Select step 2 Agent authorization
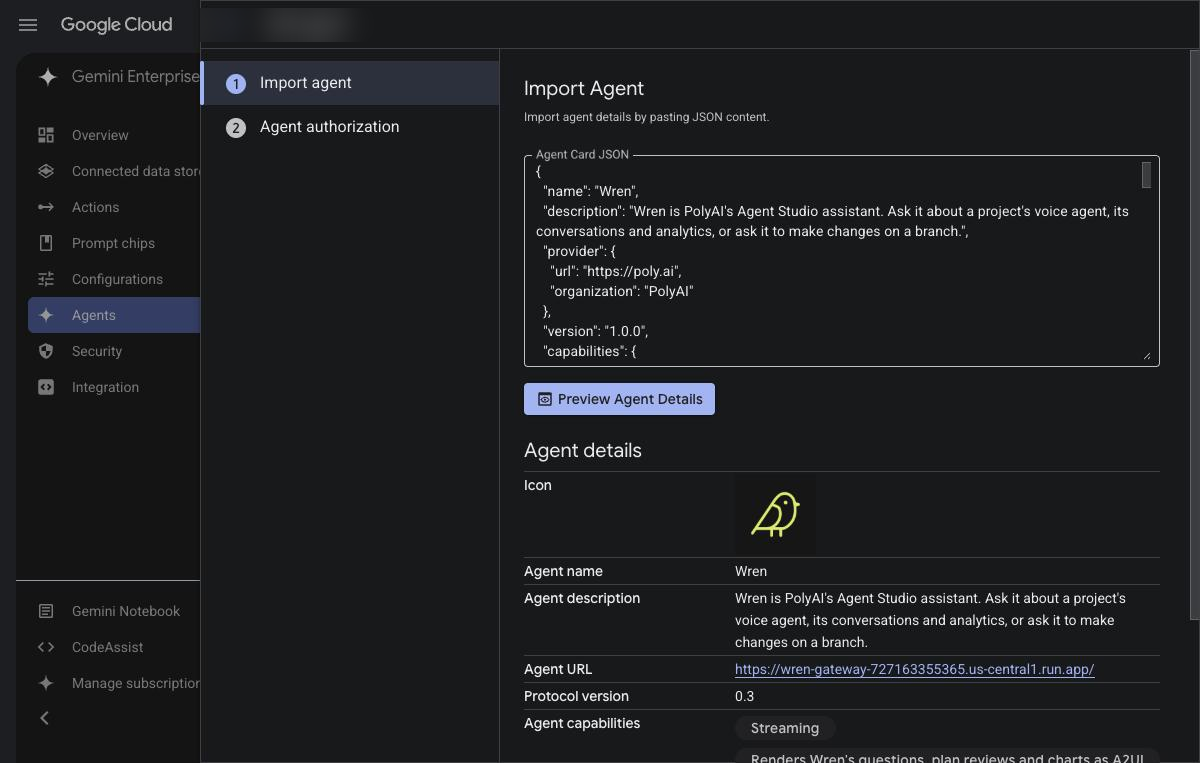 tap(350, 127)
